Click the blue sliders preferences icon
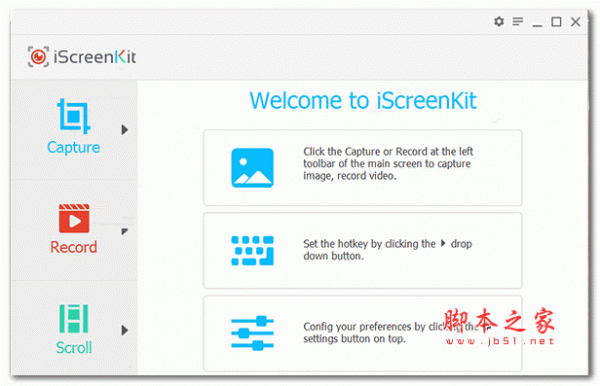This screenshot has height=386, width=600. click(x=252, y=333)
